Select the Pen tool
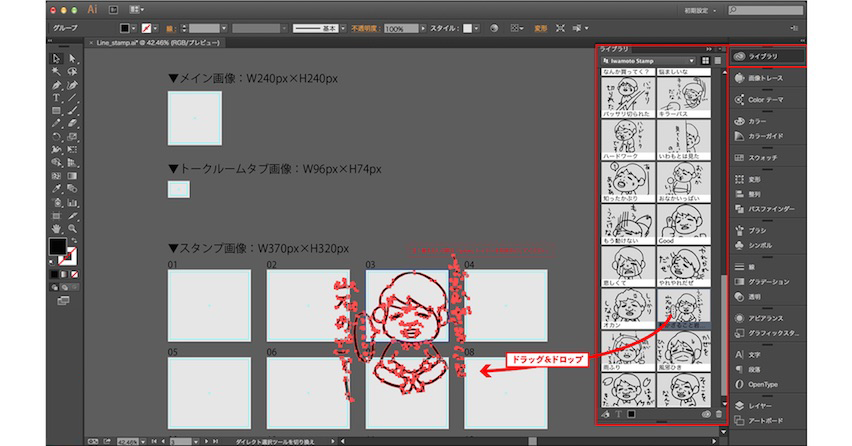Screen dimensions: 852x446 pyautogui.click(x=56, y=85)
